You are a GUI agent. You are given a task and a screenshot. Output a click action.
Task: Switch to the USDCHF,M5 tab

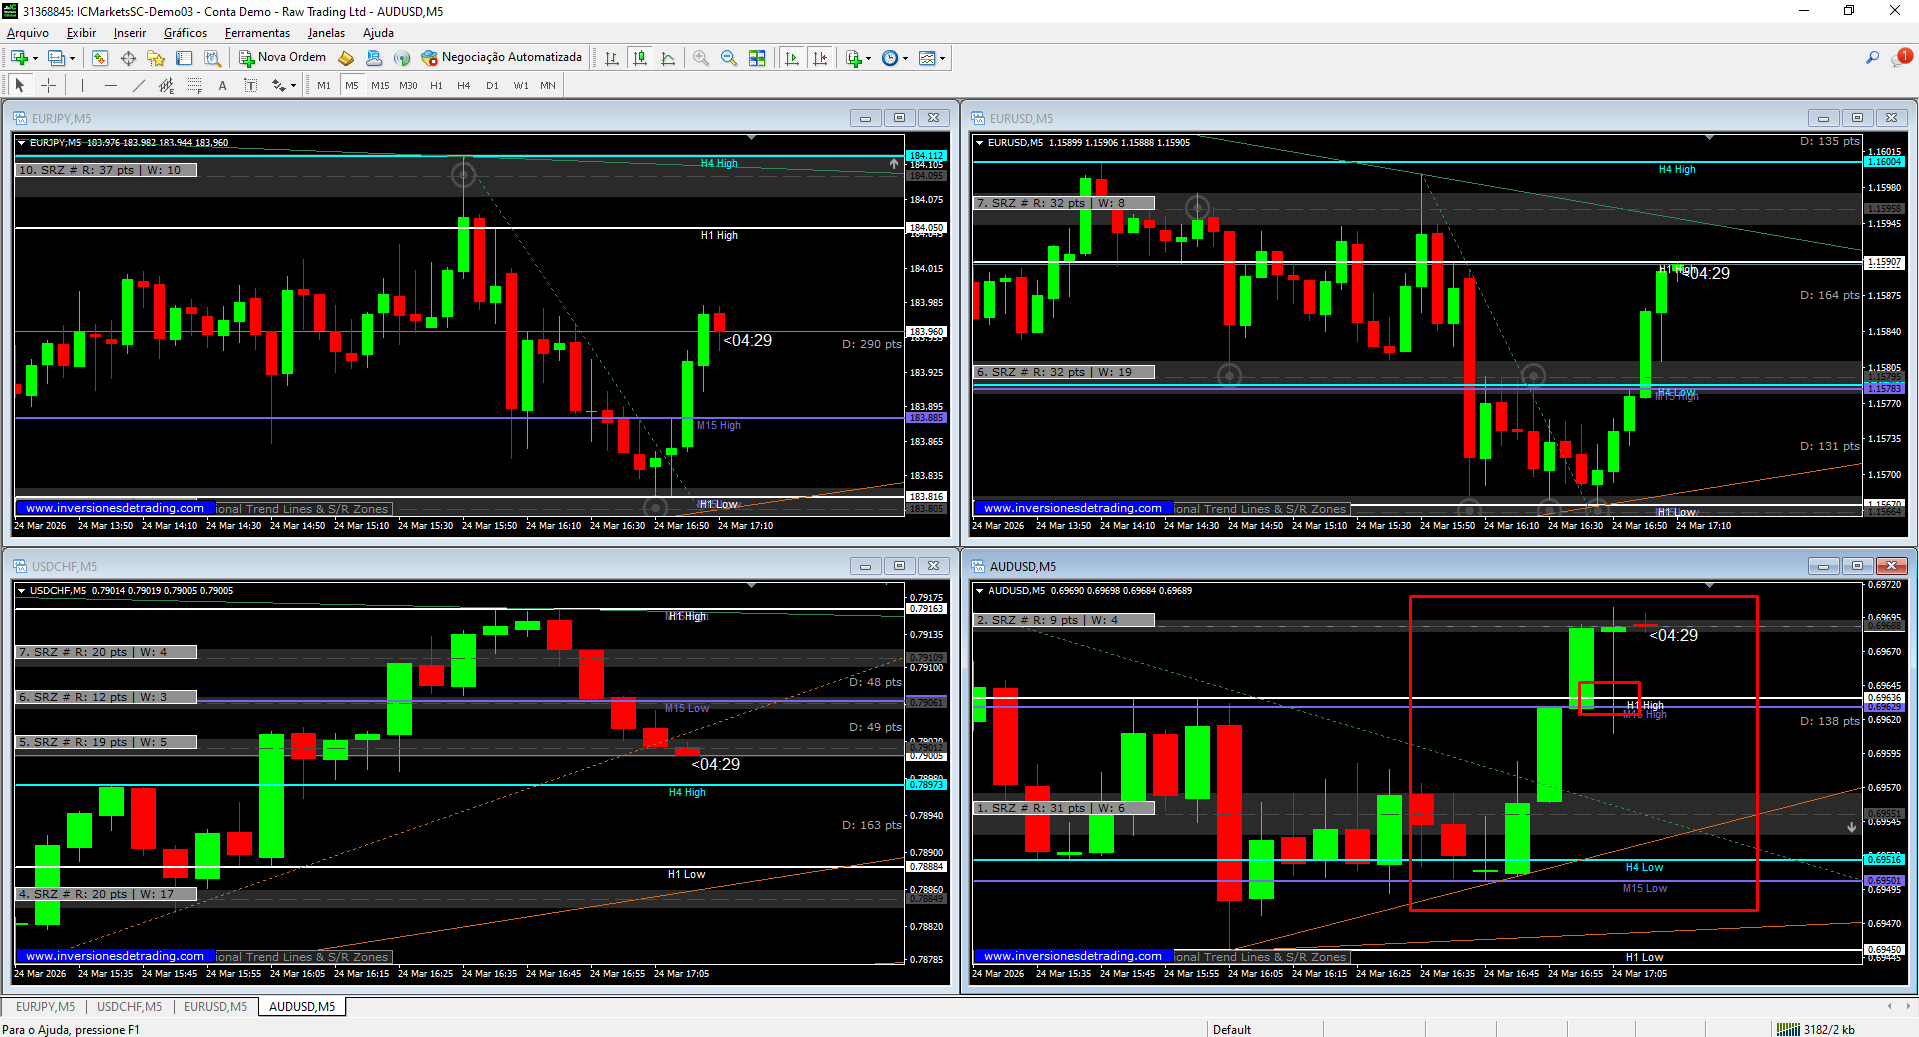click(129, 1006)
